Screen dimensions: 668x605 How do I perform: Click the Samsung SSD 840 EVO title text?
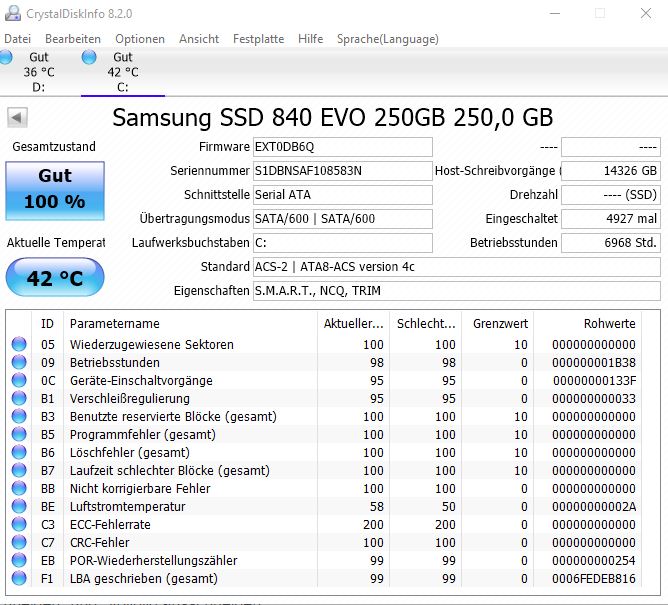click(333, 118)
